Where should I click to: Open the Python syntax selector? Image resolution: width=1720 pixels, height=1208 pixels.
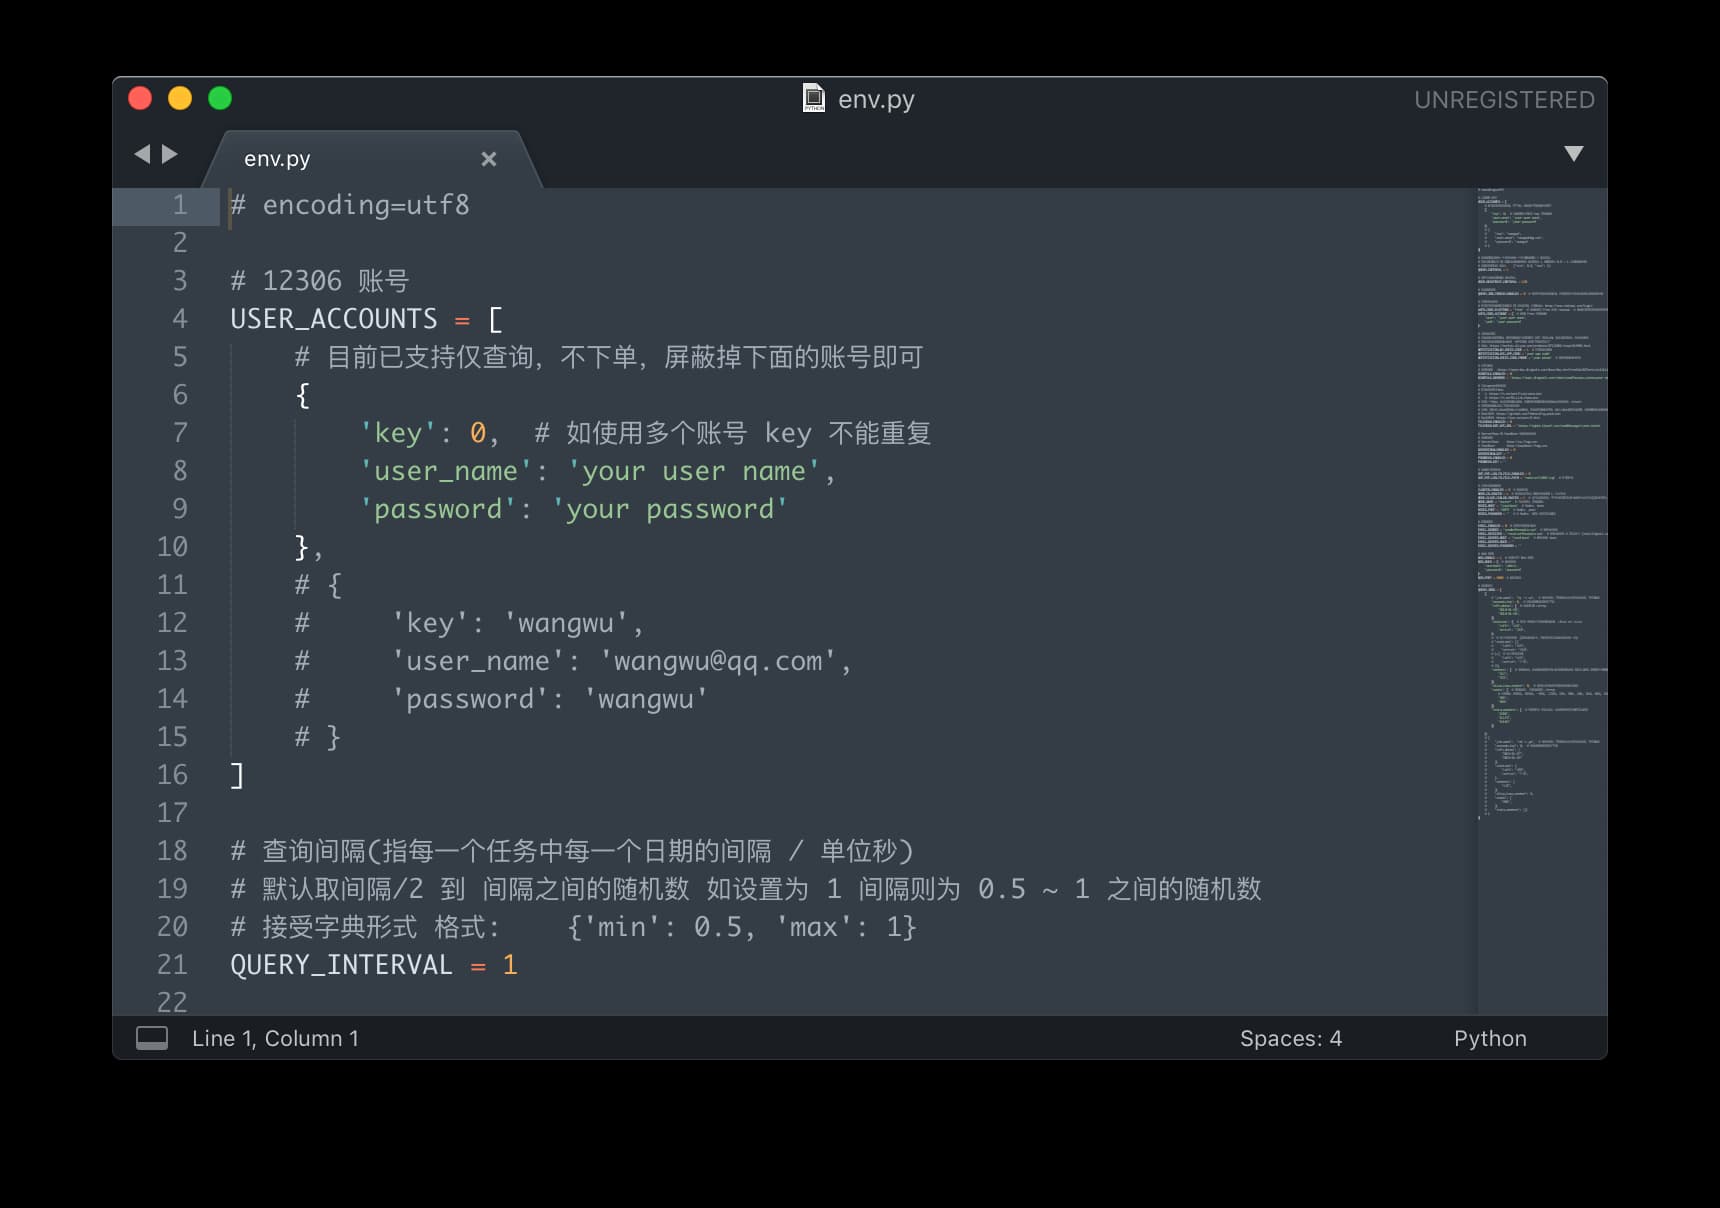[1490, 1038]
